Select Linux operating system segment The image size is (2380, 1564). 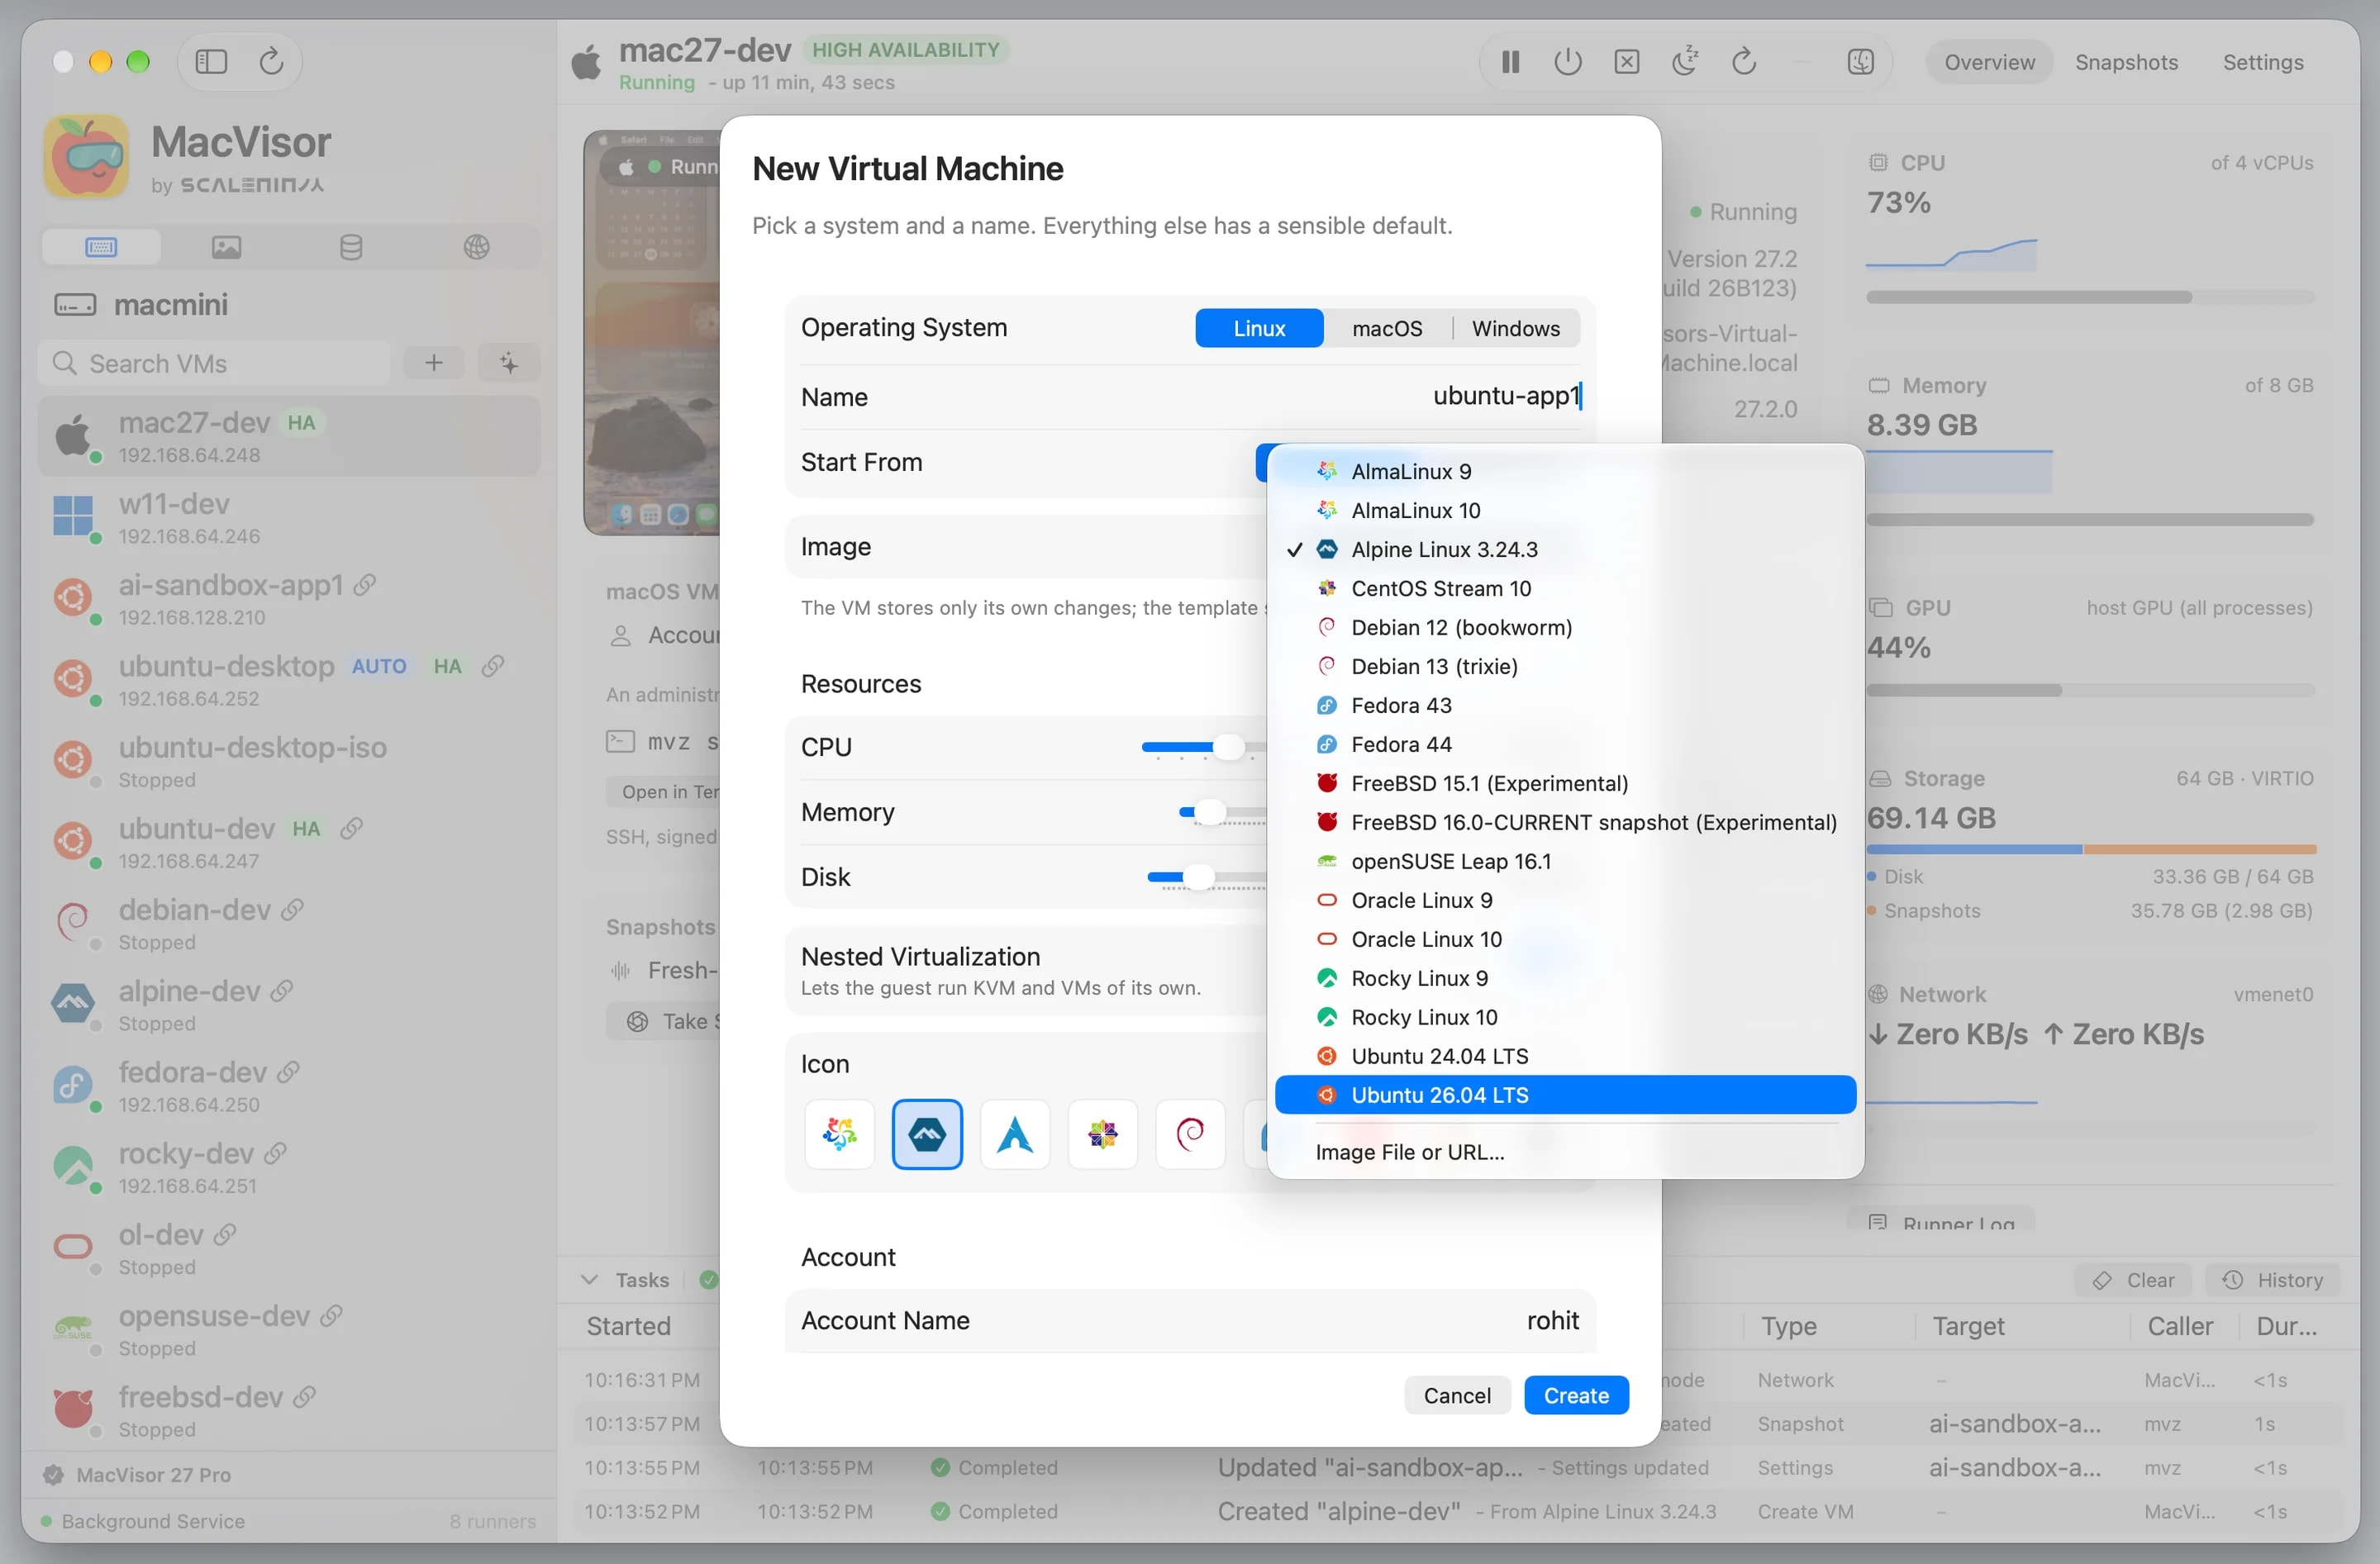[x=1259, y=328]
